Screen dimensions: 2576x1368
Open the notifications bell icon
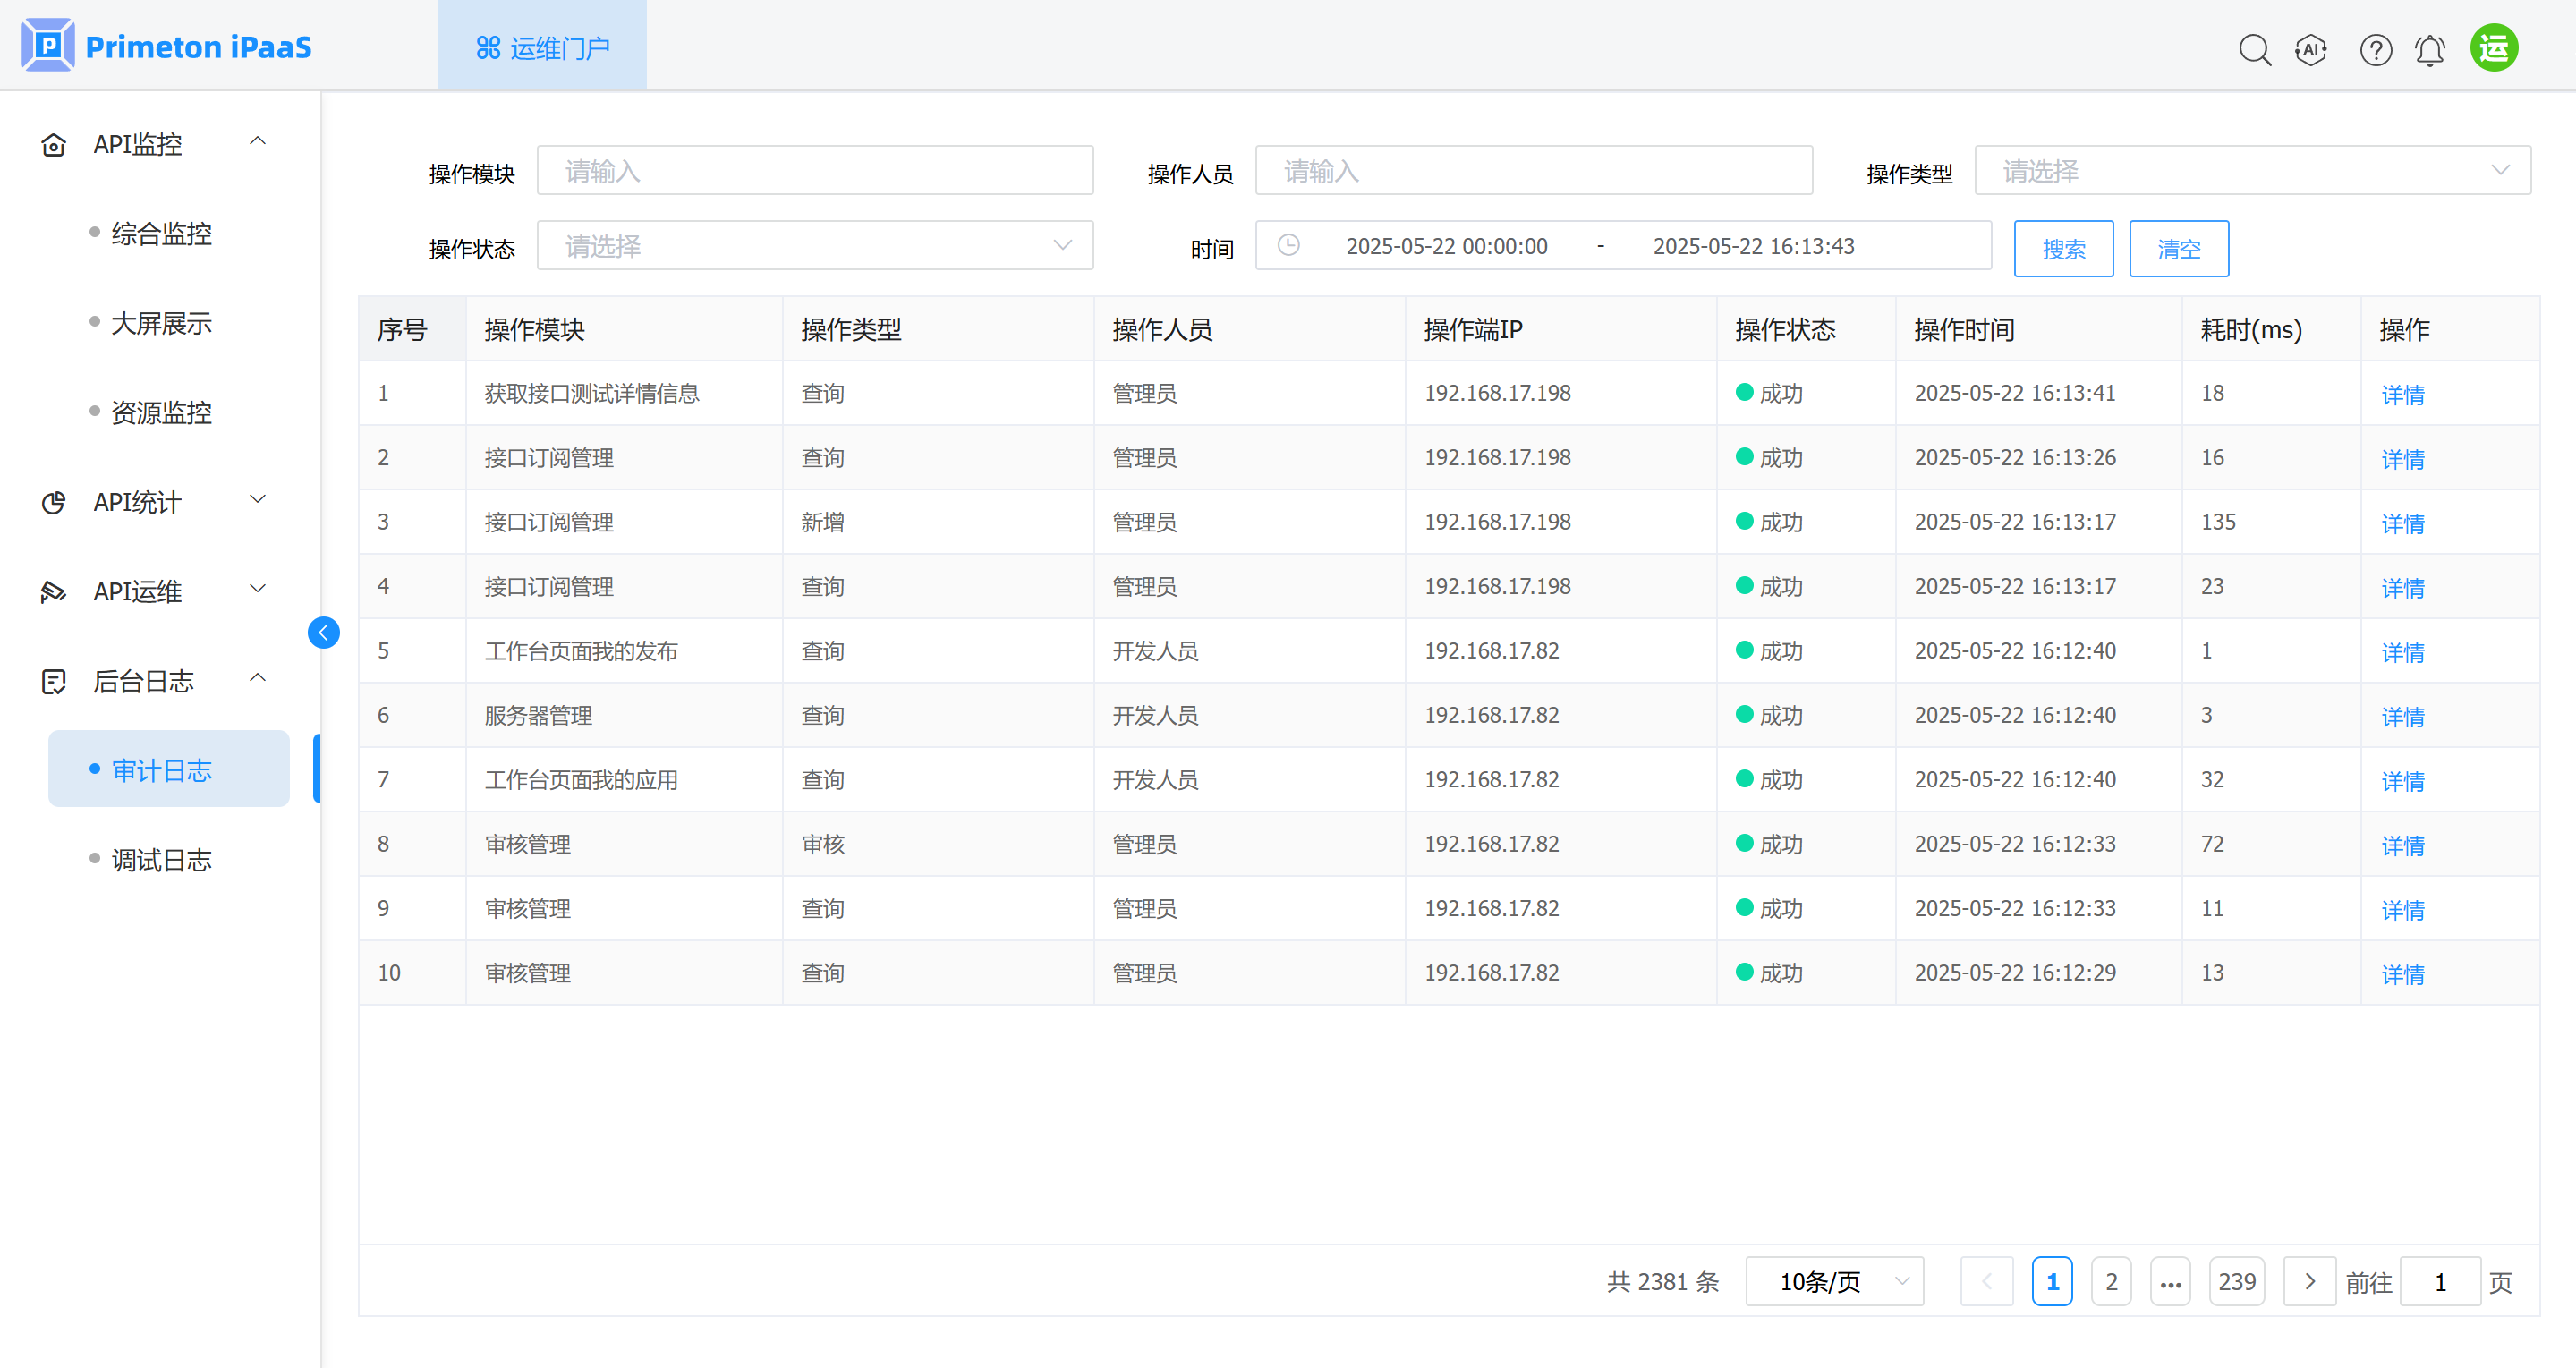pyautogui.click(x=2430, y=49)
